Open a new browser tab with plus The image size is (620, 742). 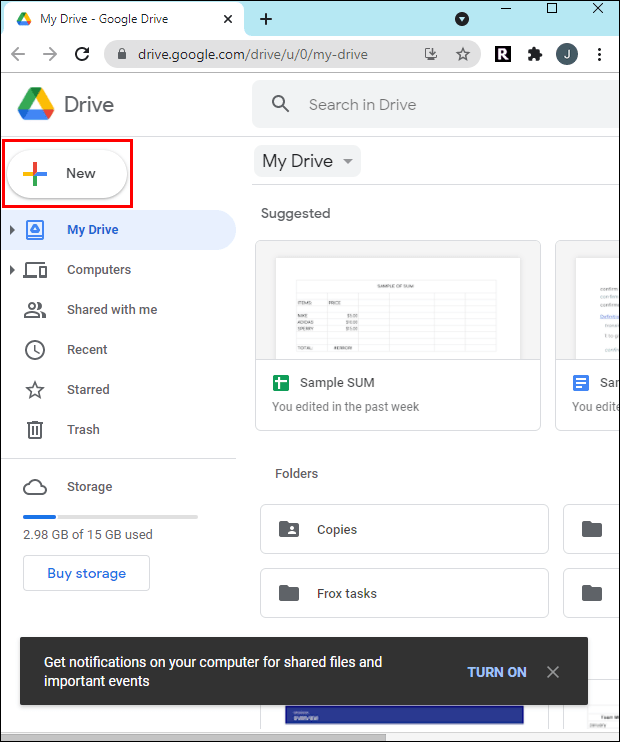[266, 19]
